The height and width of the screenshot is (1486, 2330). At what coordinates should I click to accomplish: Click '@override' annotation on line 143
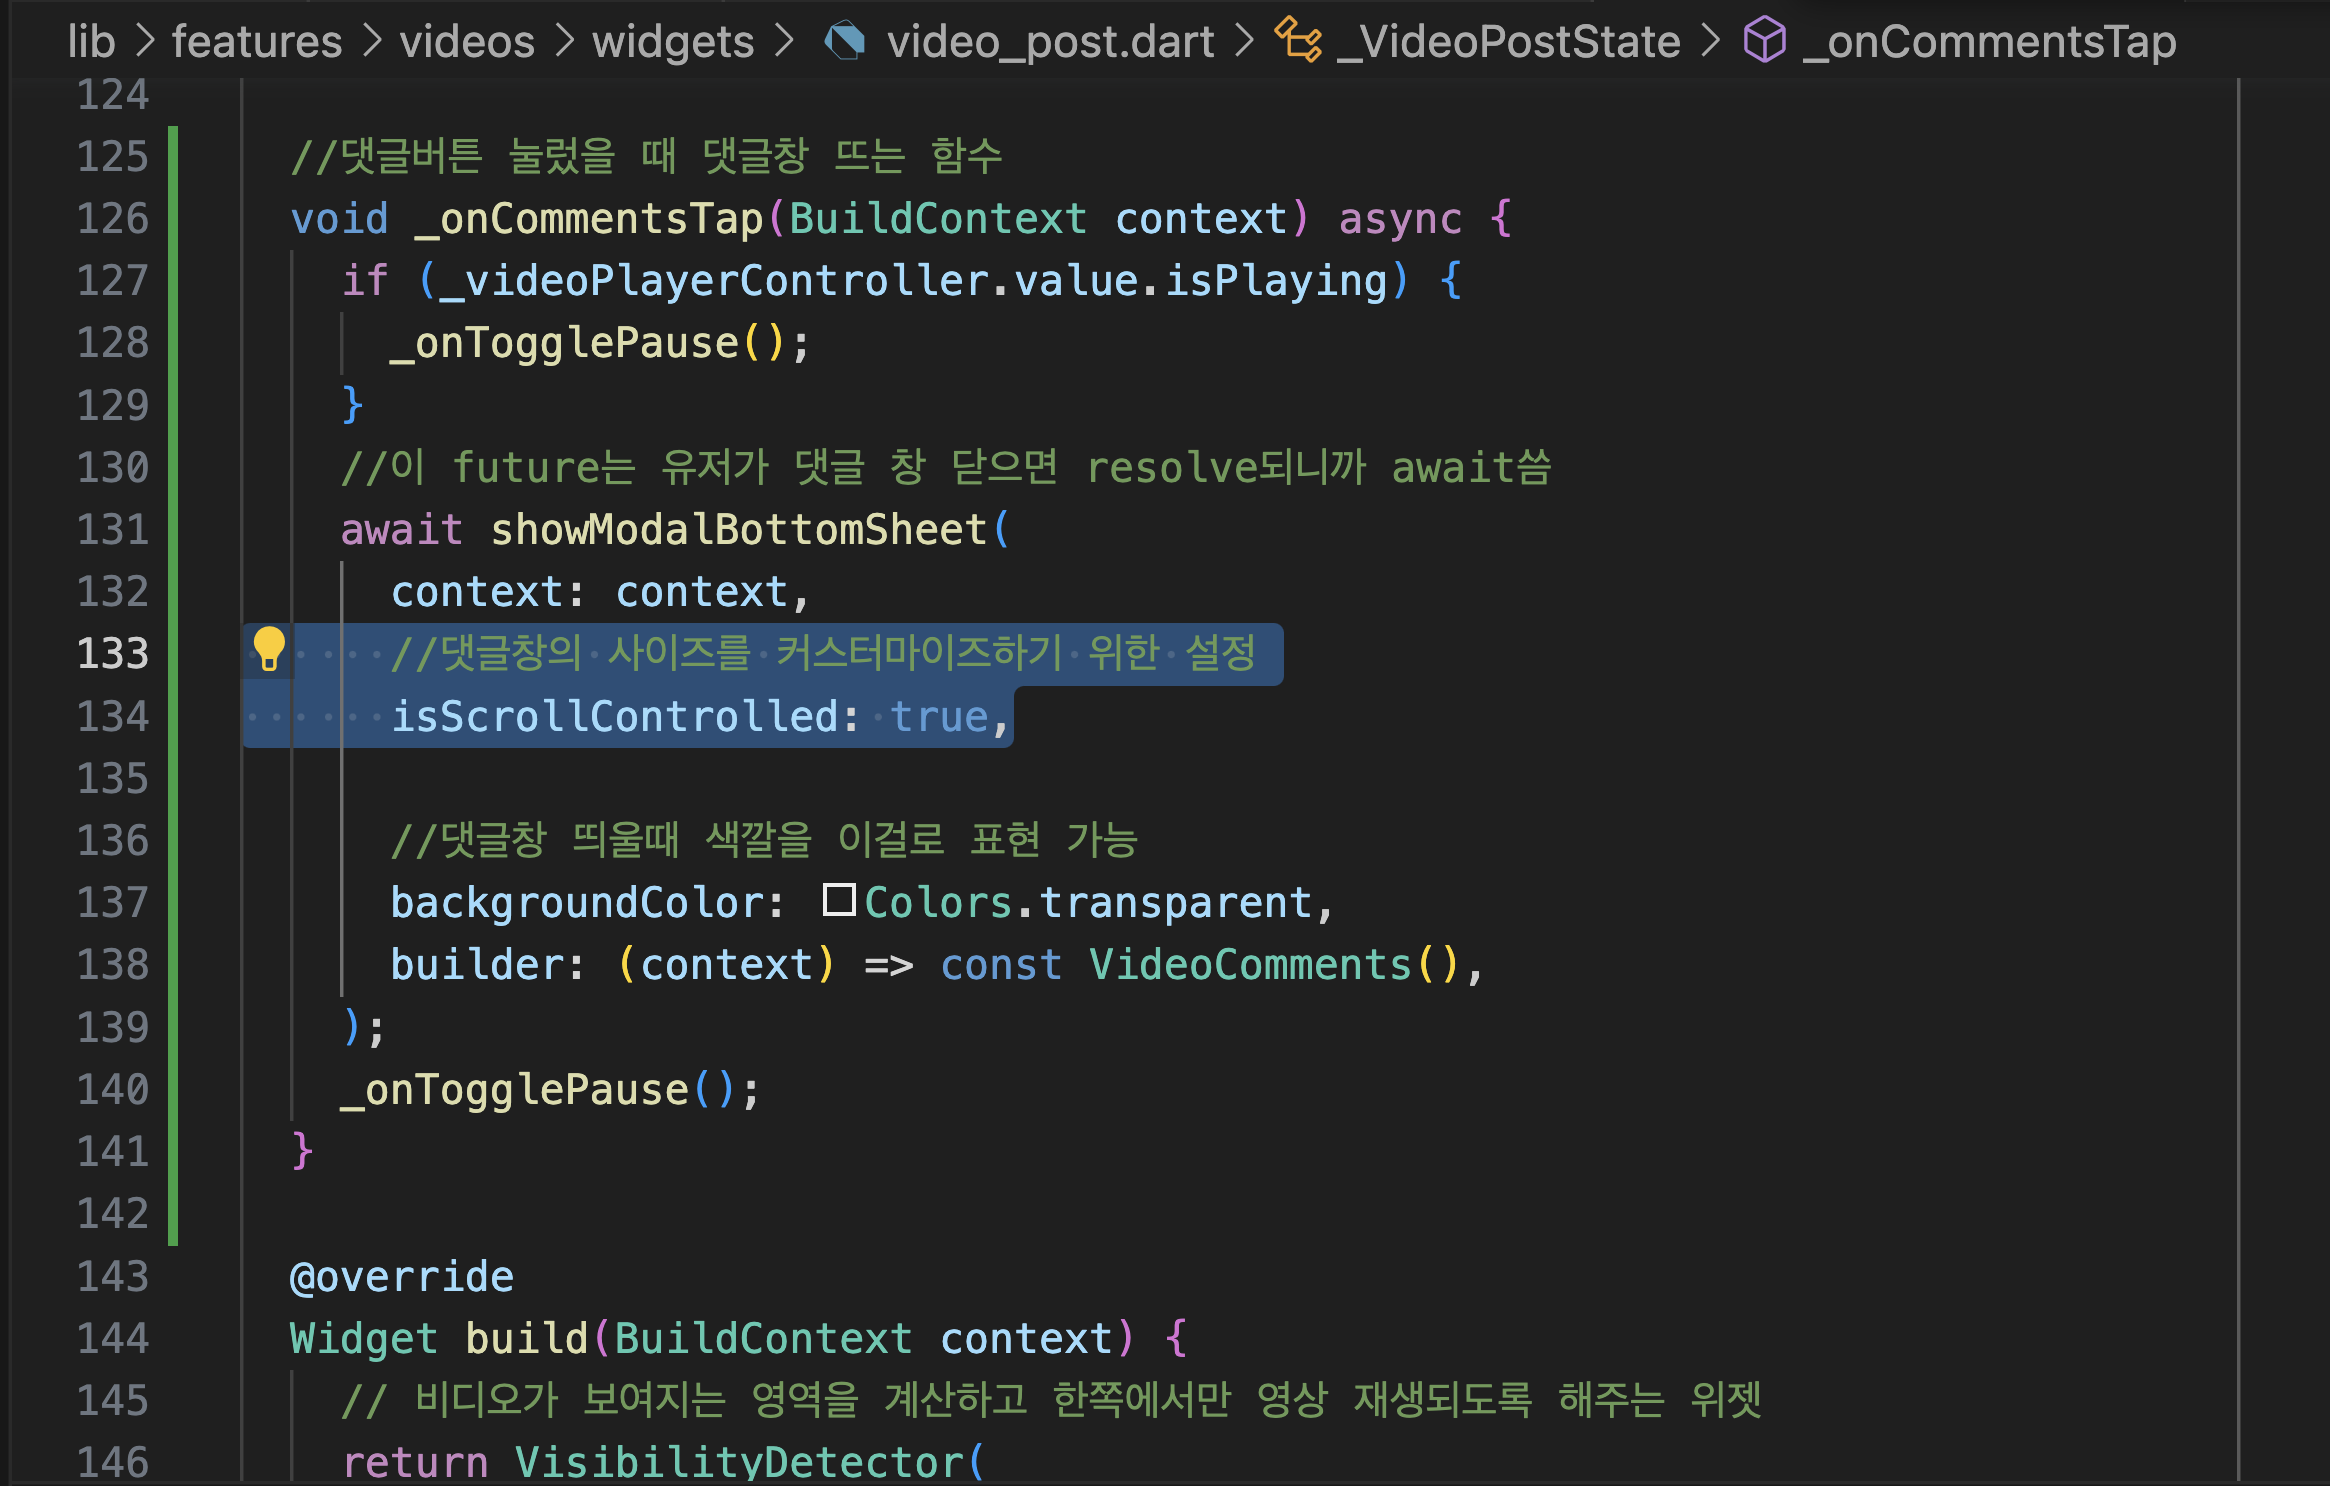[x=402, y=1276]
